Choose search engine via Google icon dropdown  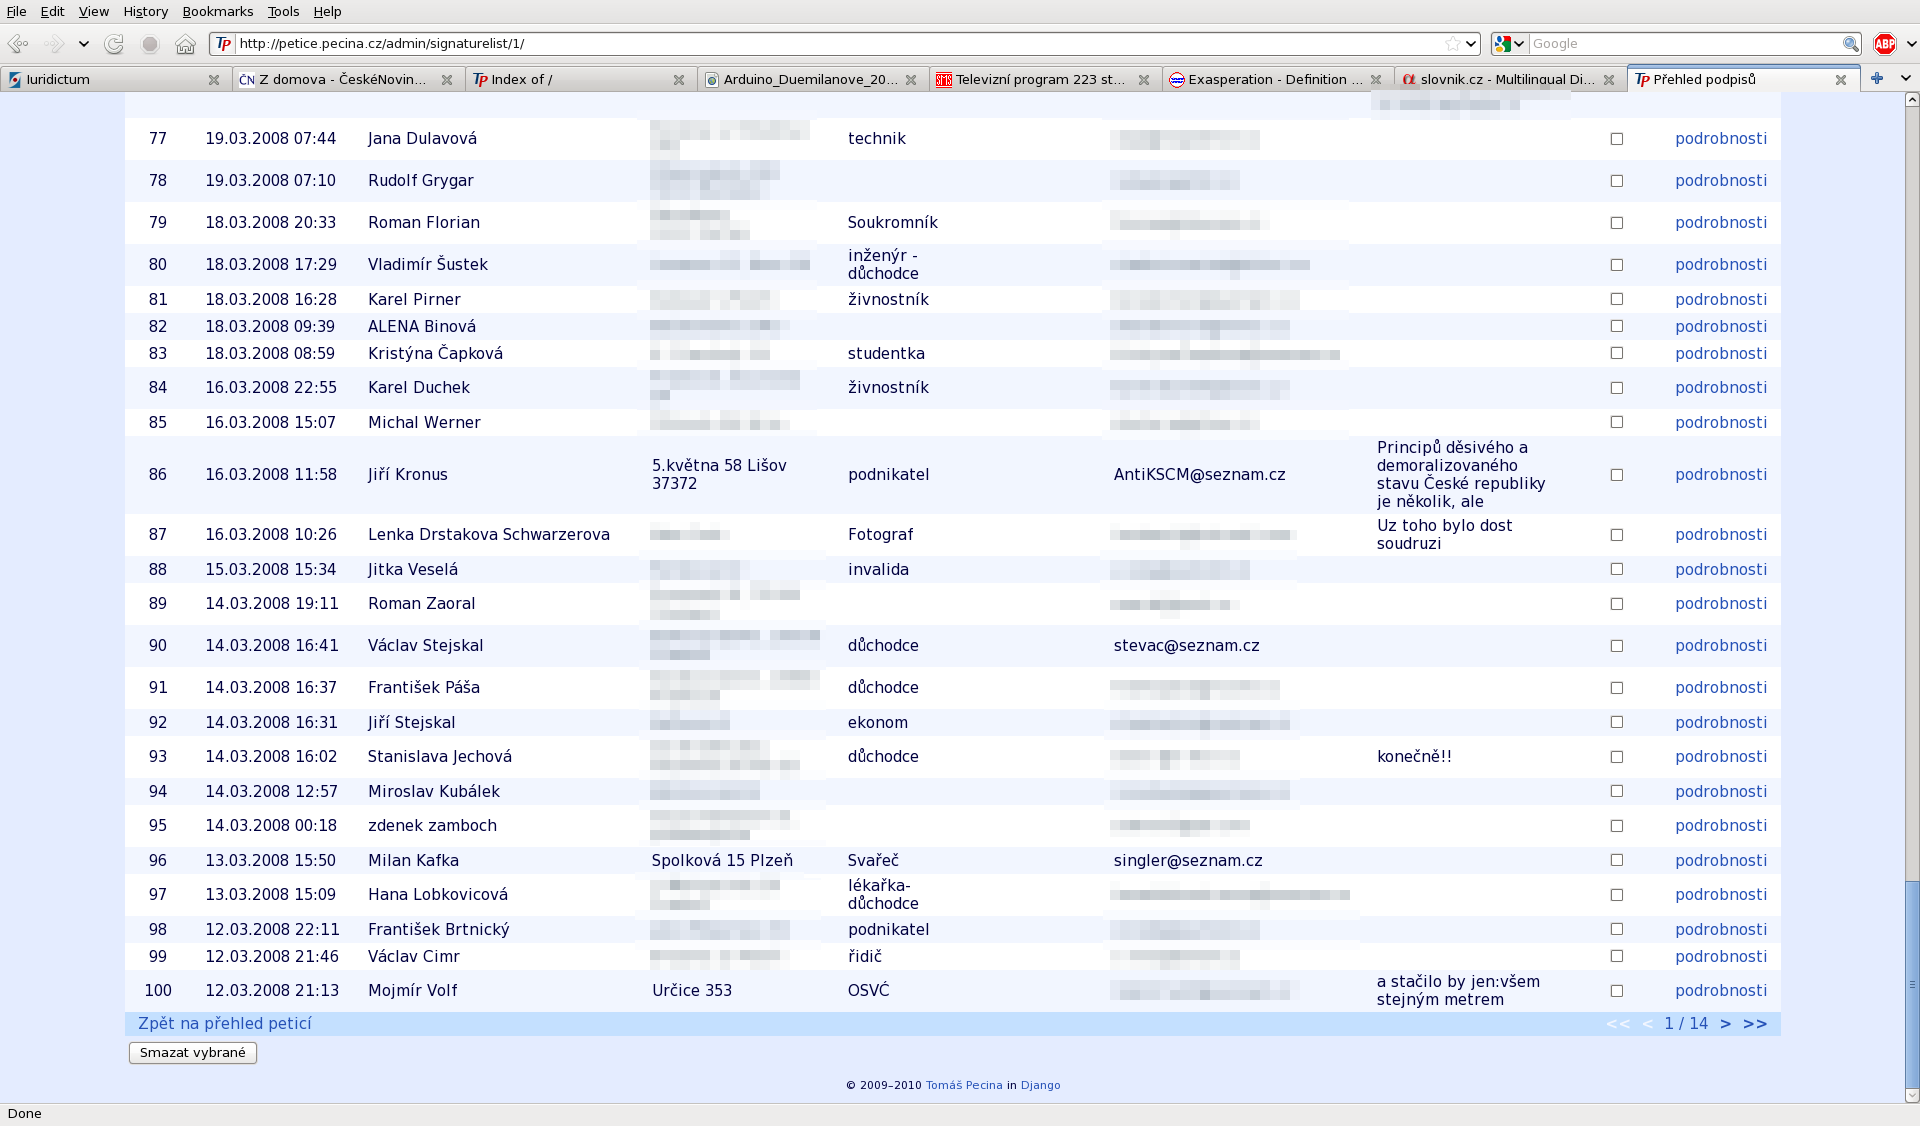(x=1509, y=44)
